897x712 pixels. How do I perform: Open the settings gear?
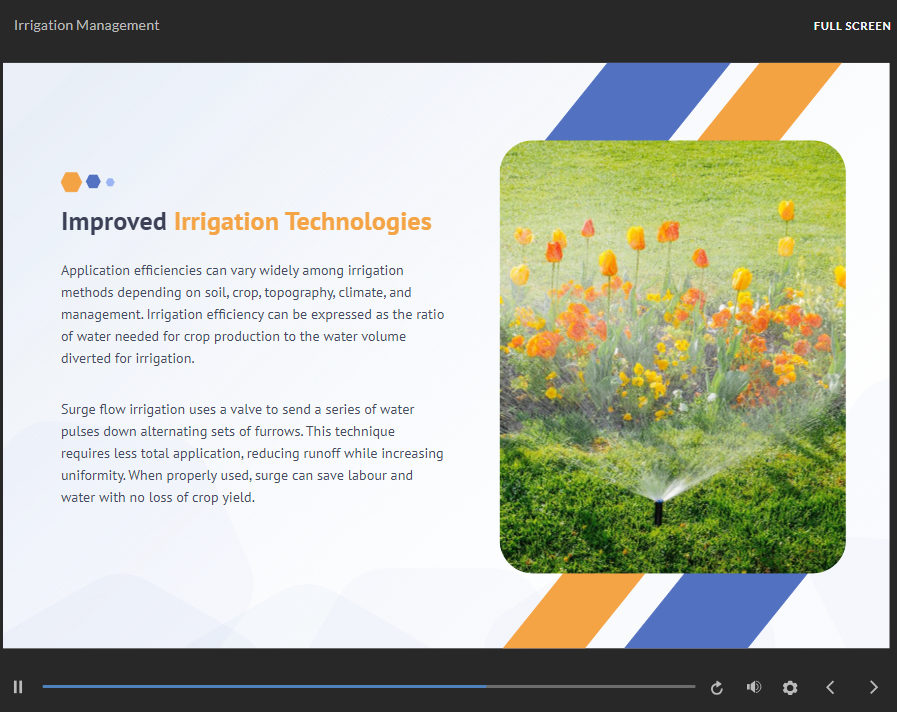(x=790, y=687)
